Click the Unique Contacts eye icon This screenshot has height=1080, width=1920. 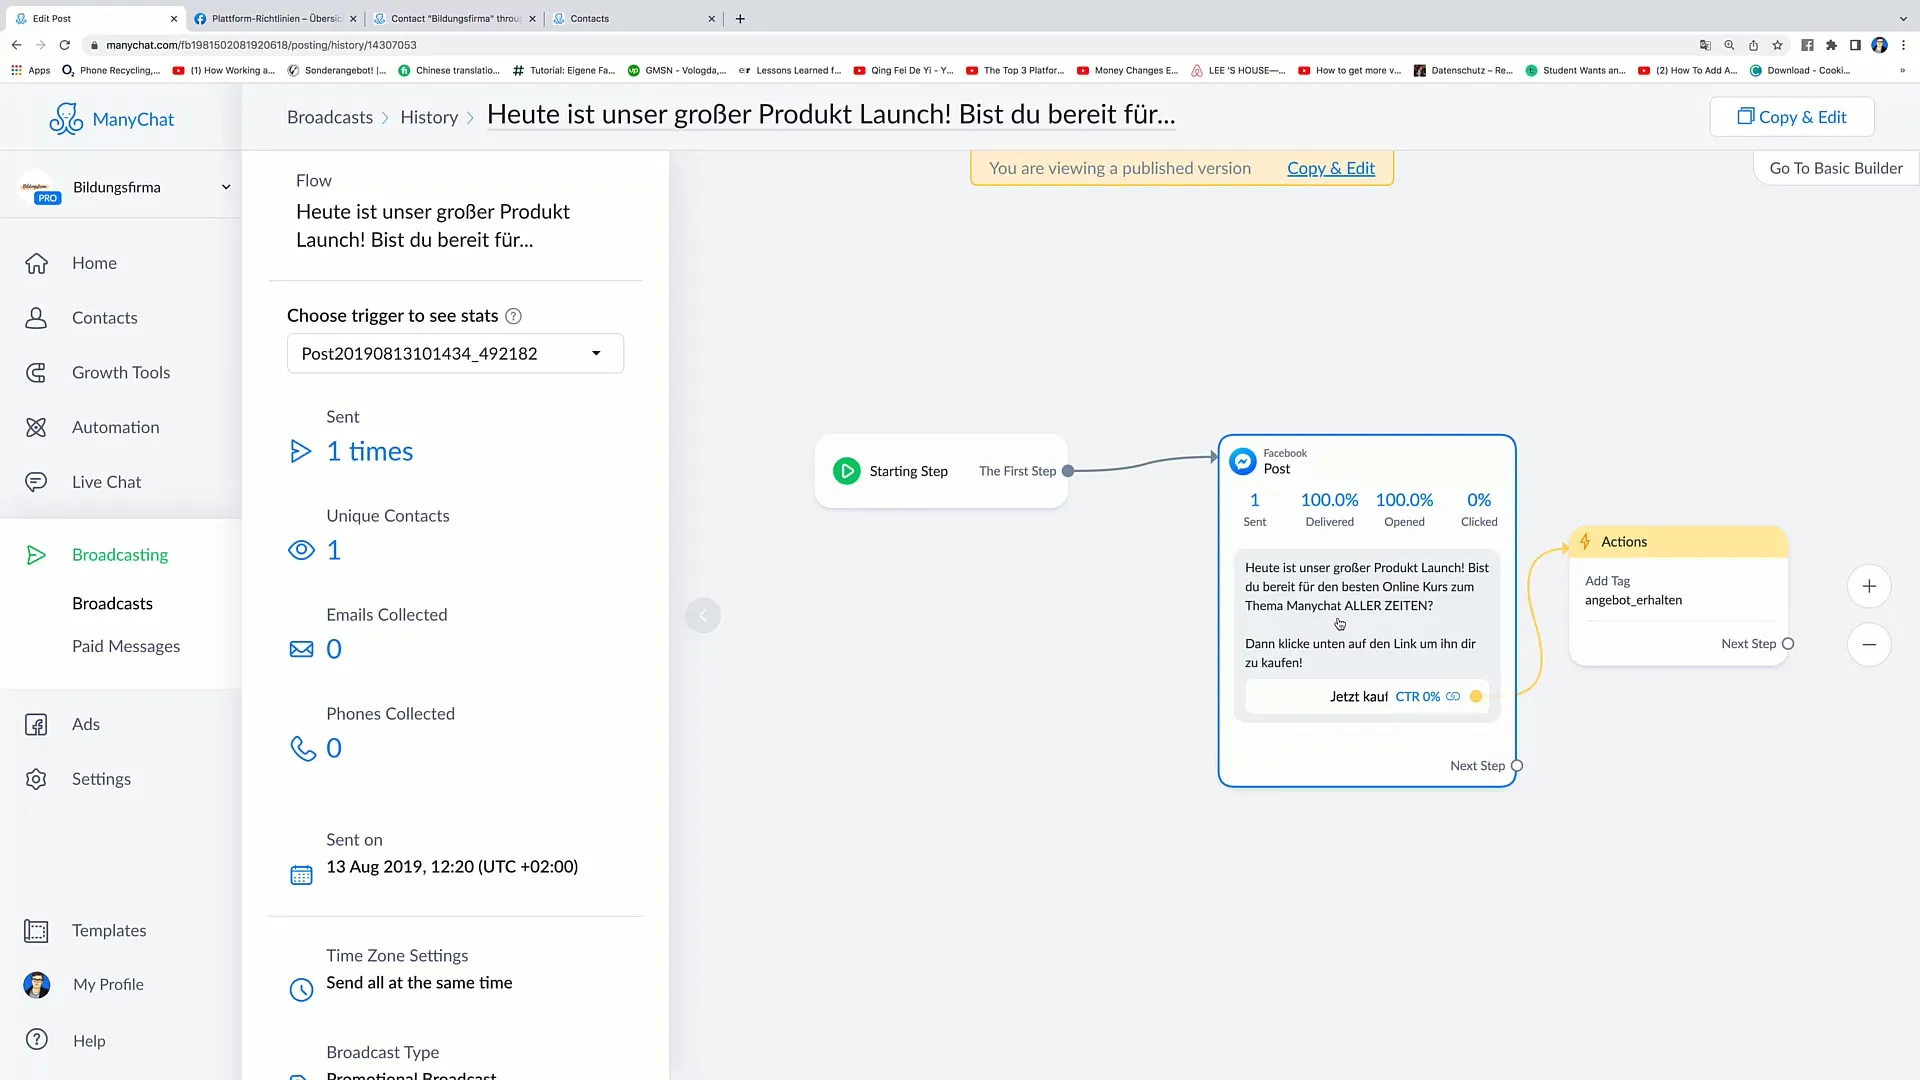point(301,551)
